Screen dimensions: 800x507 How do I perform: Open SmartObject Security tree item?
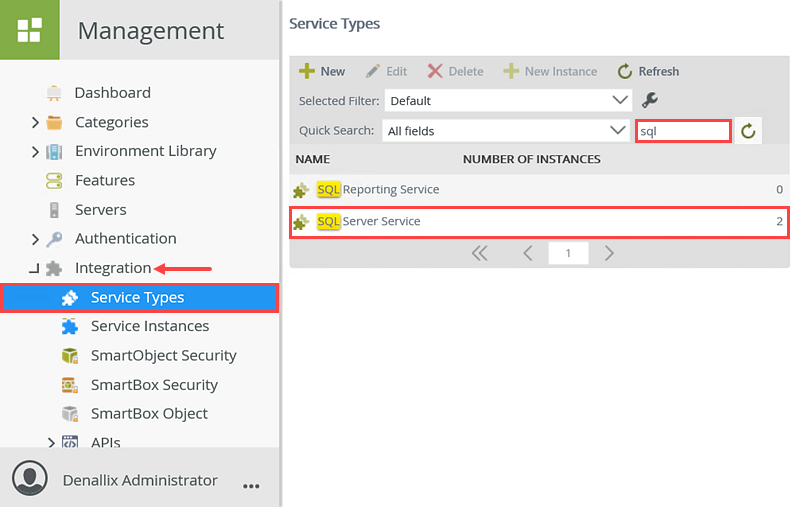pos(164,356)
